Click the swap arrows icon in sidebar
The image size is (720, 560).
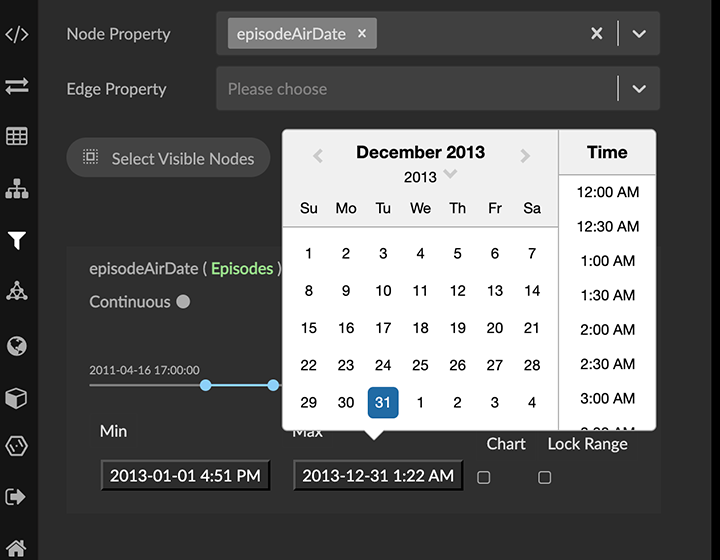pos(17,87)
